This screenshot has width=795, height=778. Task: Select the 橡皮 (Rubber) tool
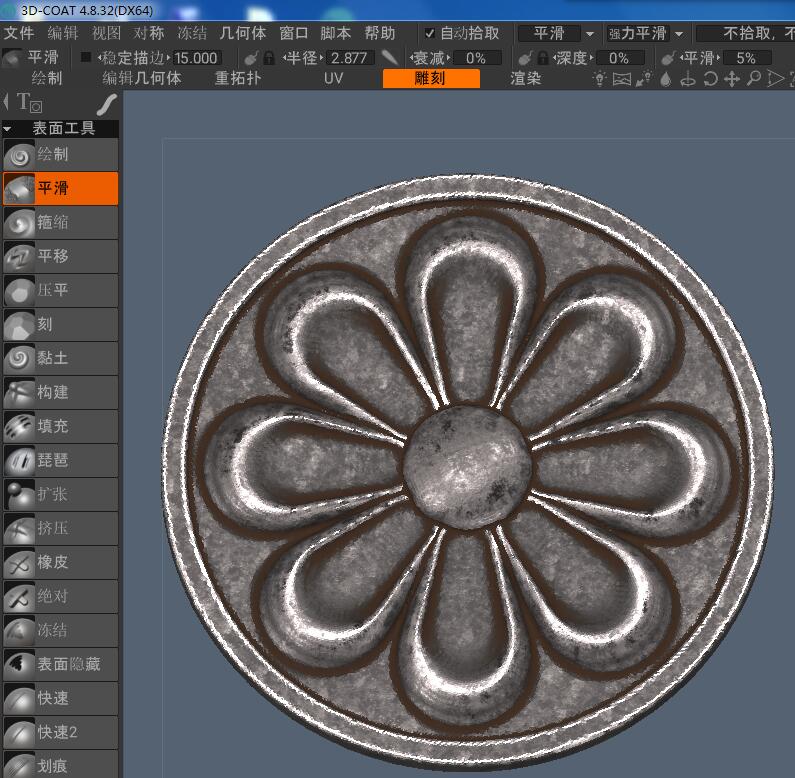point(60,562)
